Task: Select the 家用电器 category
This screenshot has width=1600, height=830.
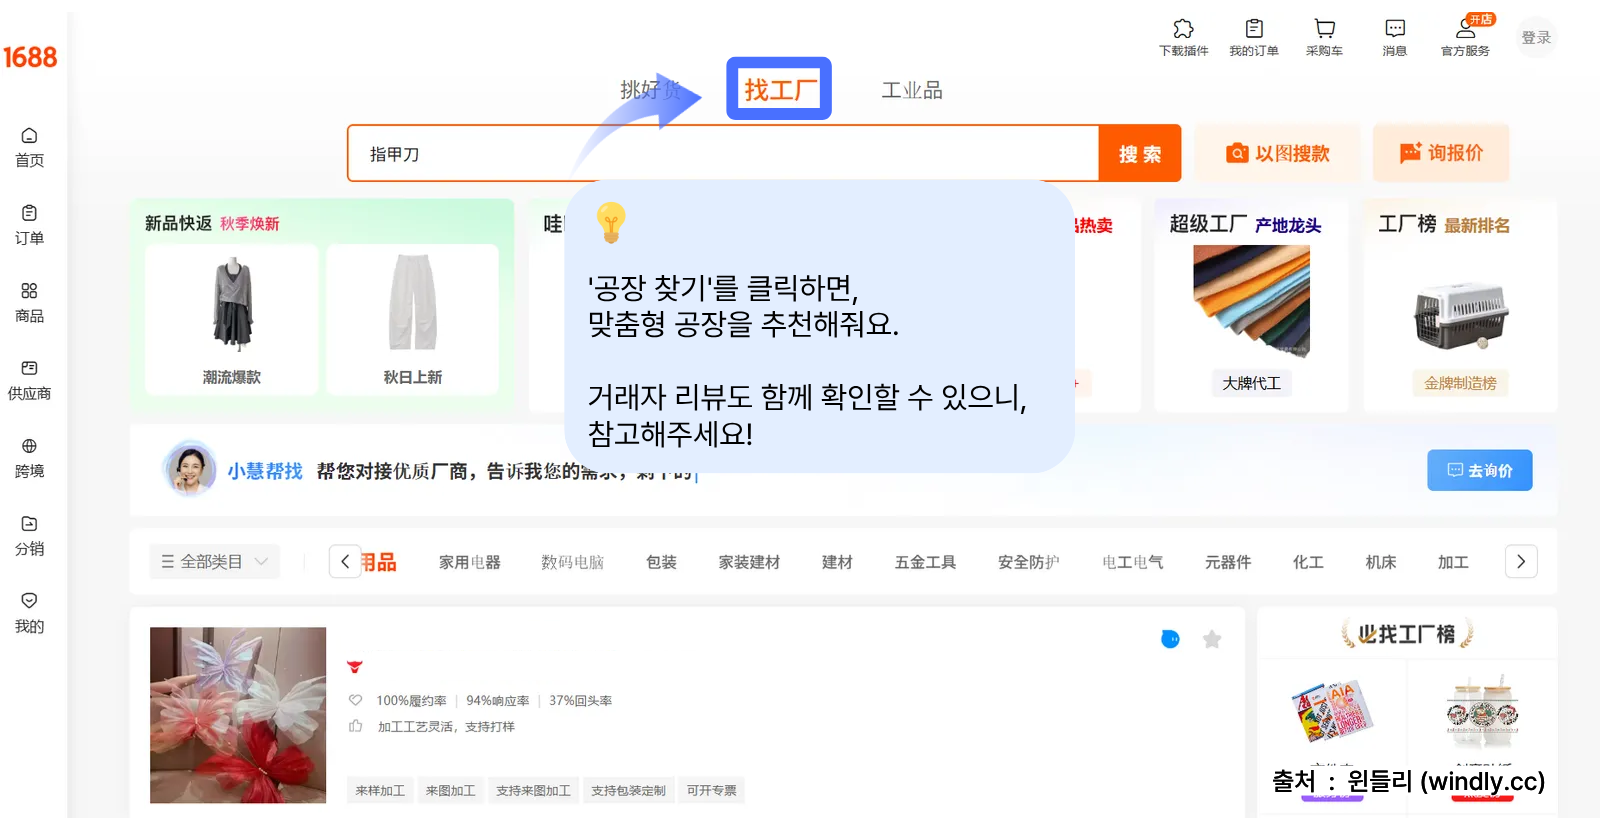Action: click(x=470, y=562)
